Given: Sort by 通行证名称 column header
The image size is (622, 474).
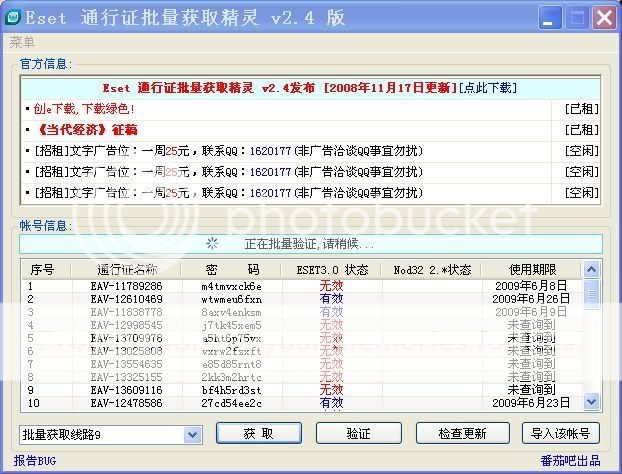Looking at the screenshot, I should (127, 270).
